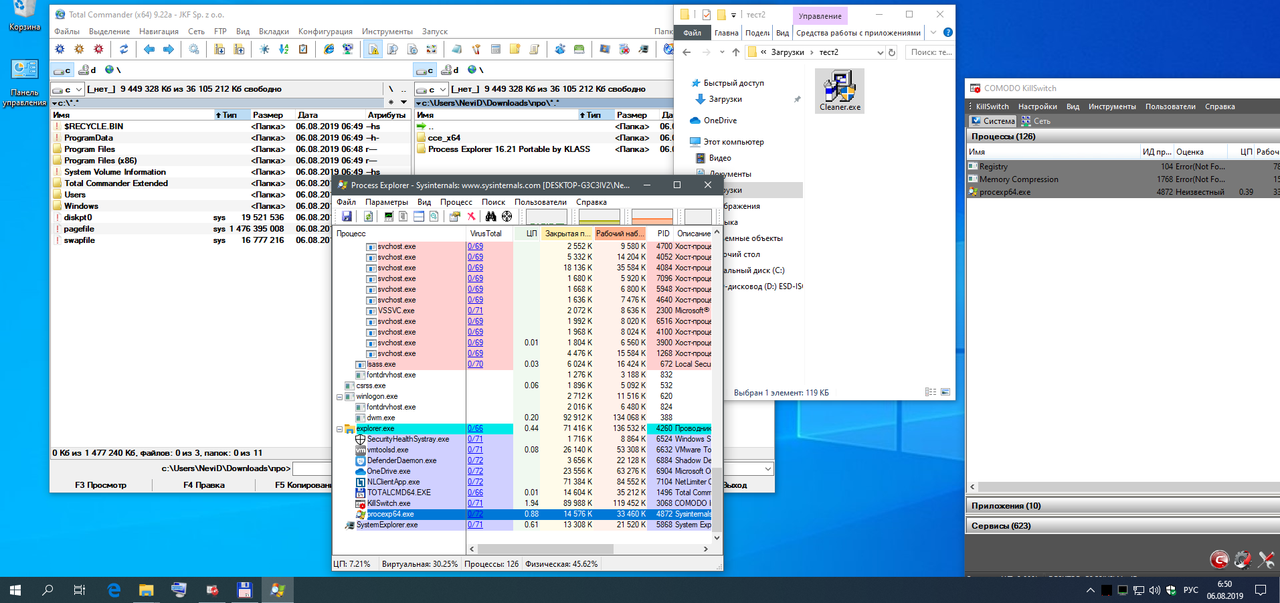
Task: Click the Internet Explorer icon in Total Commander toolbar
Action: [x=329, y=48]
